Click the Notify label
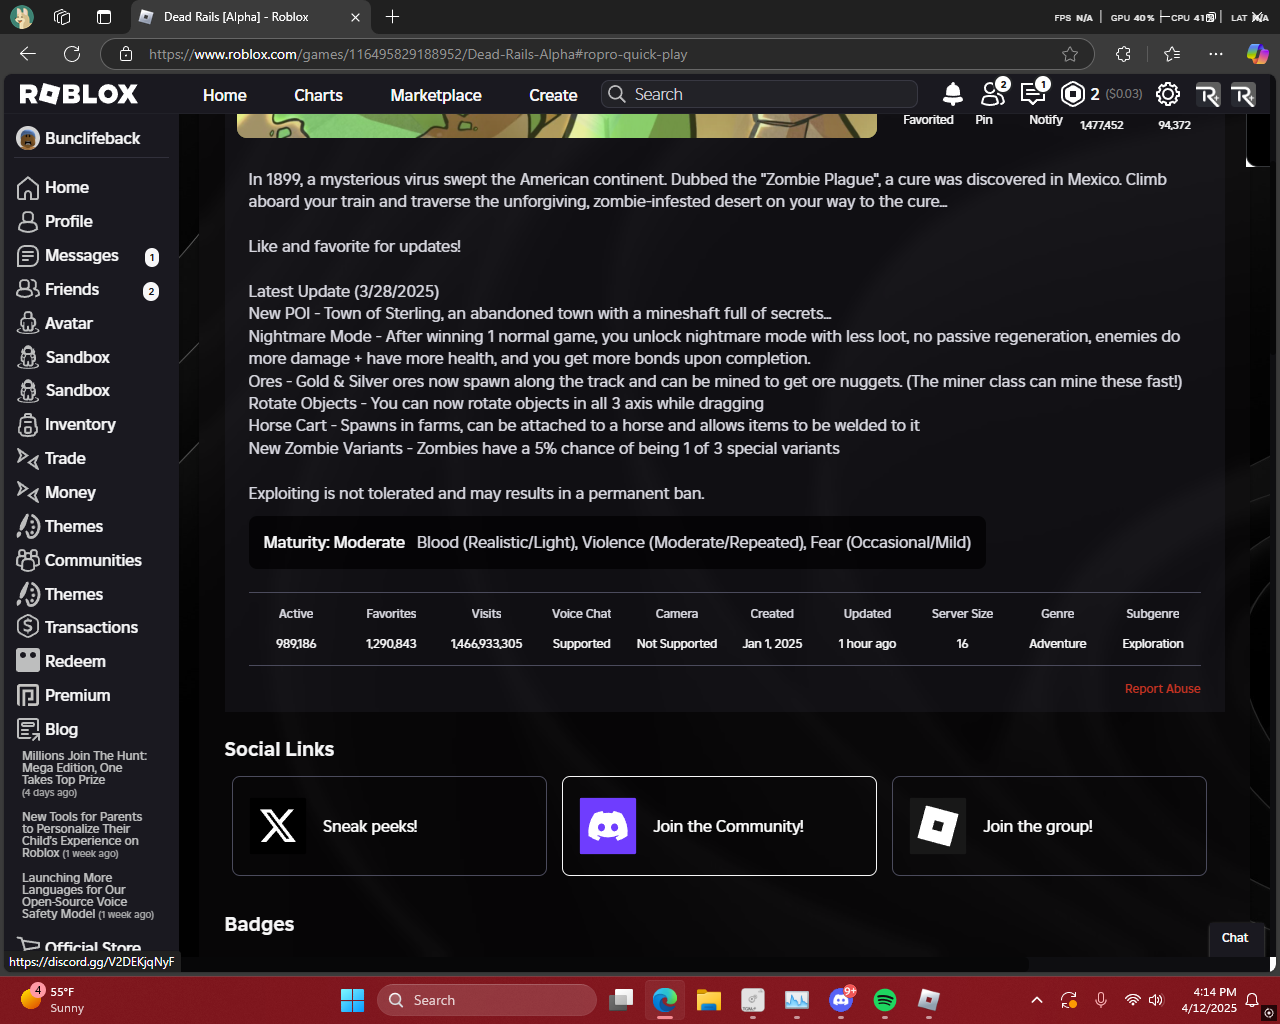 pos(1046,120)
